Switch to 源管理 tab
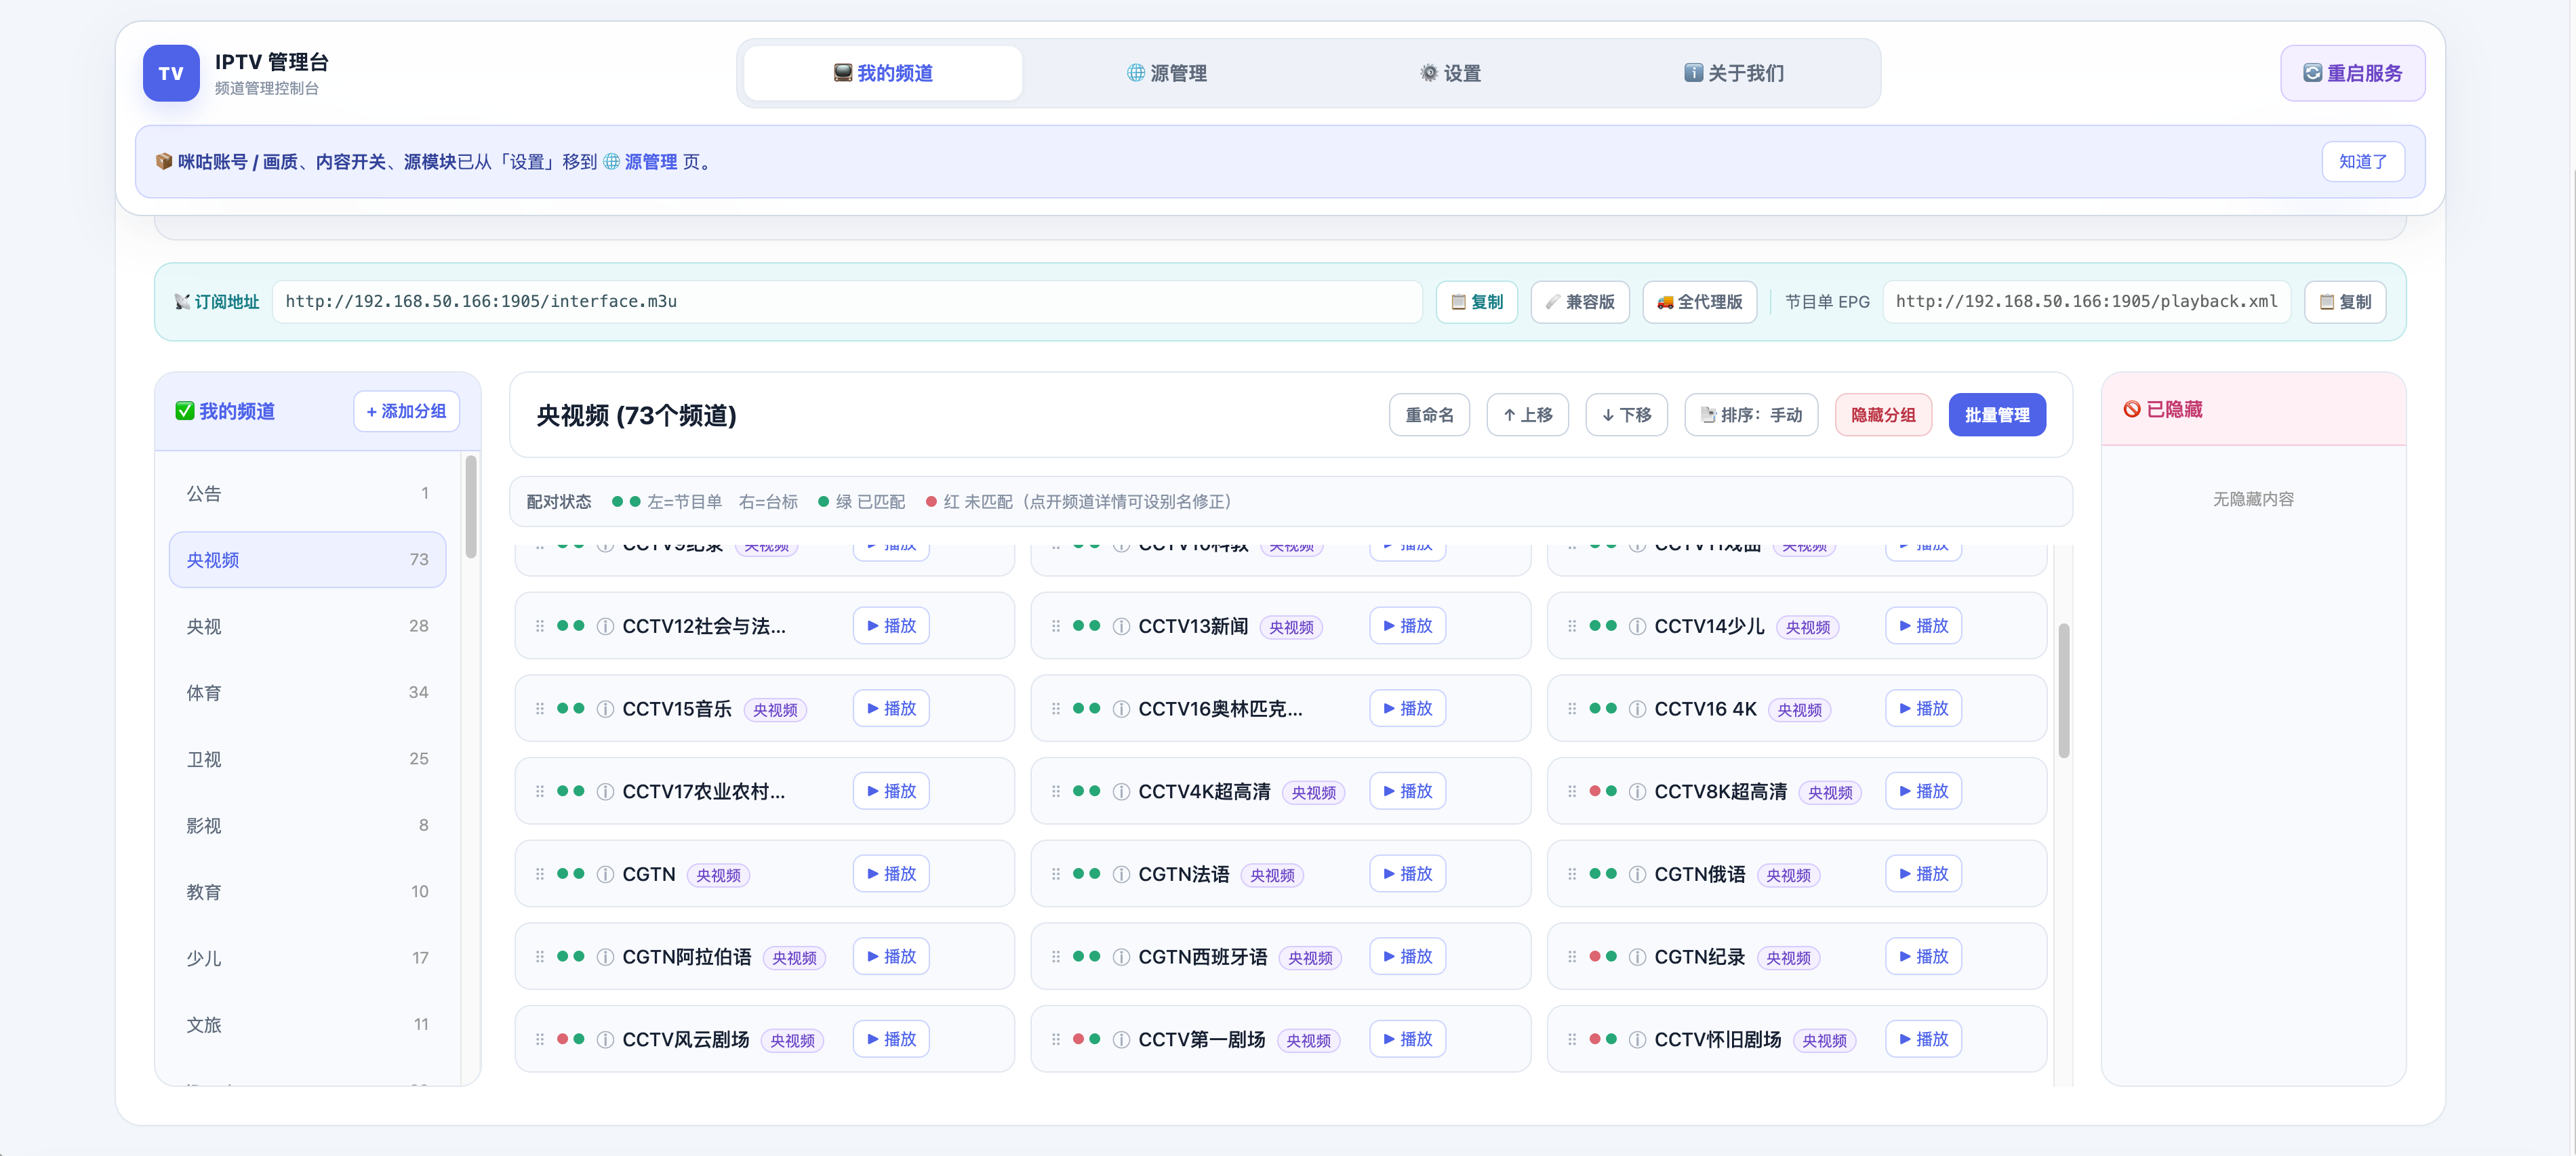 (x=1167, y=73)
